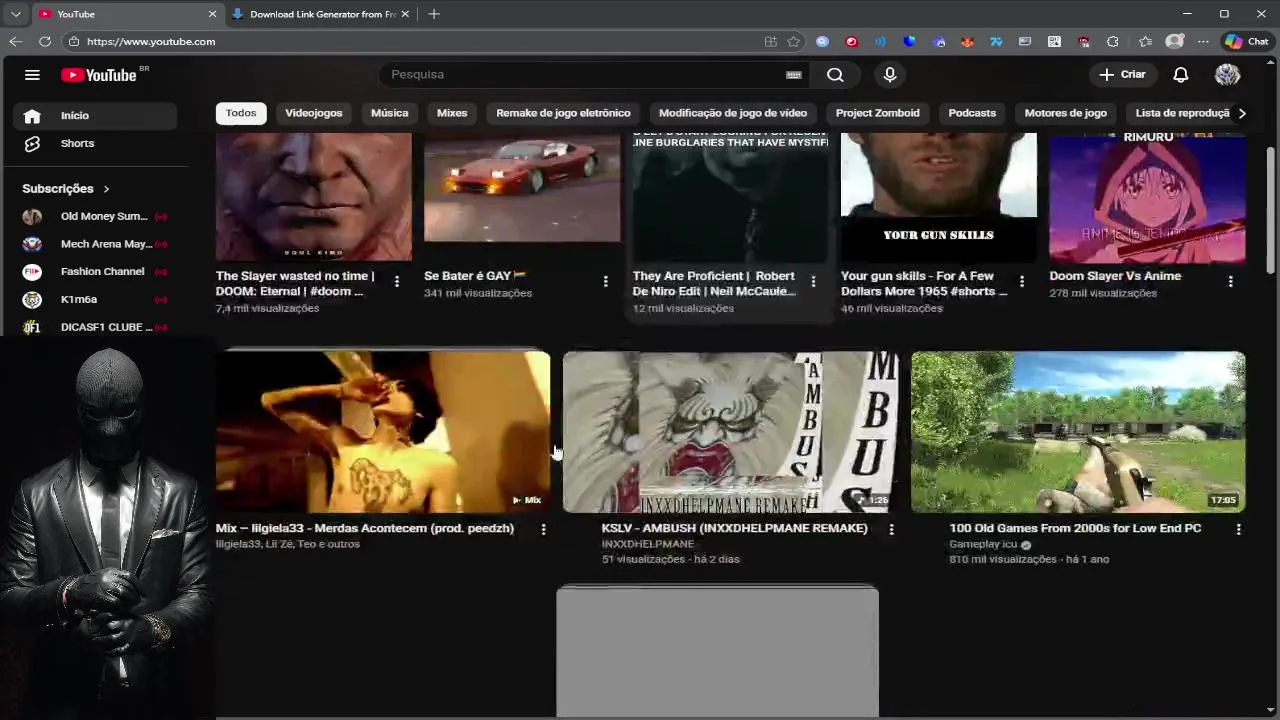
Task: Open the QR code extension icon
Action: point(1054,42)
